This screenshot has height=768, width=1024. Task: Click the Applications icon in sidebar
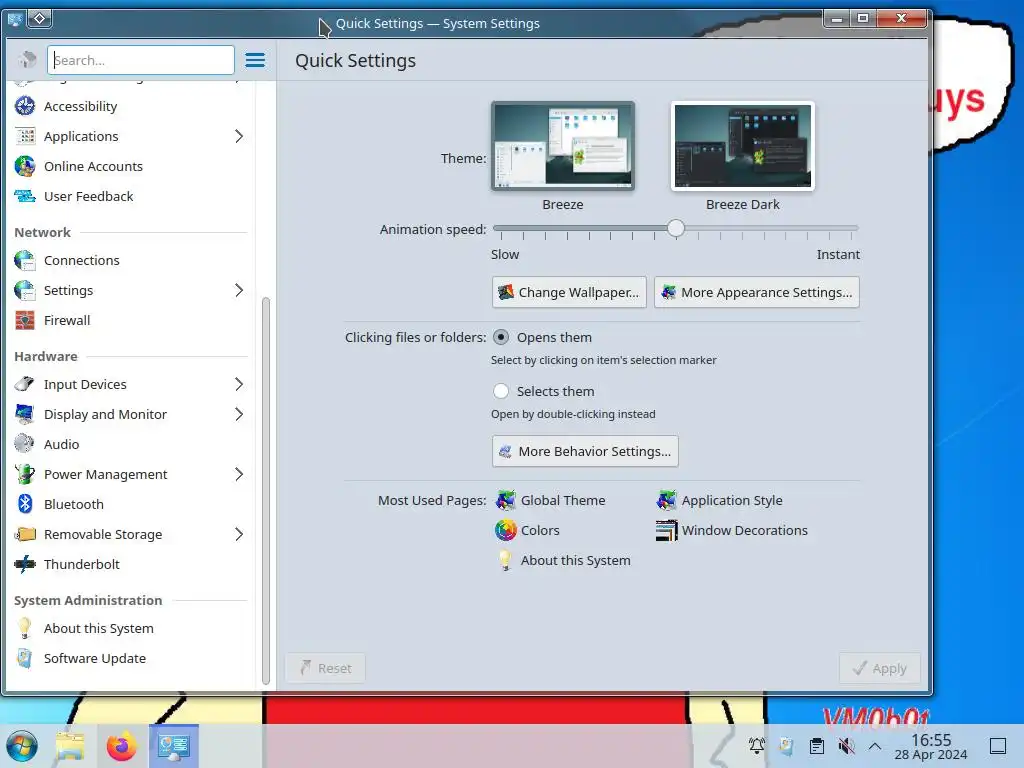tap(25, 136)
